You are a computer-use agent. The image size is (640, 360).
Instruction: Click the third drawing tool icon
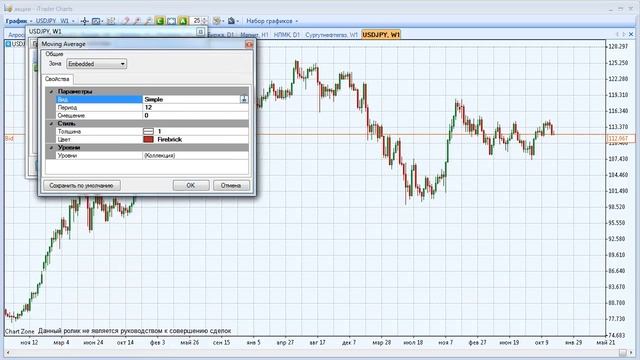click(149, 21)
